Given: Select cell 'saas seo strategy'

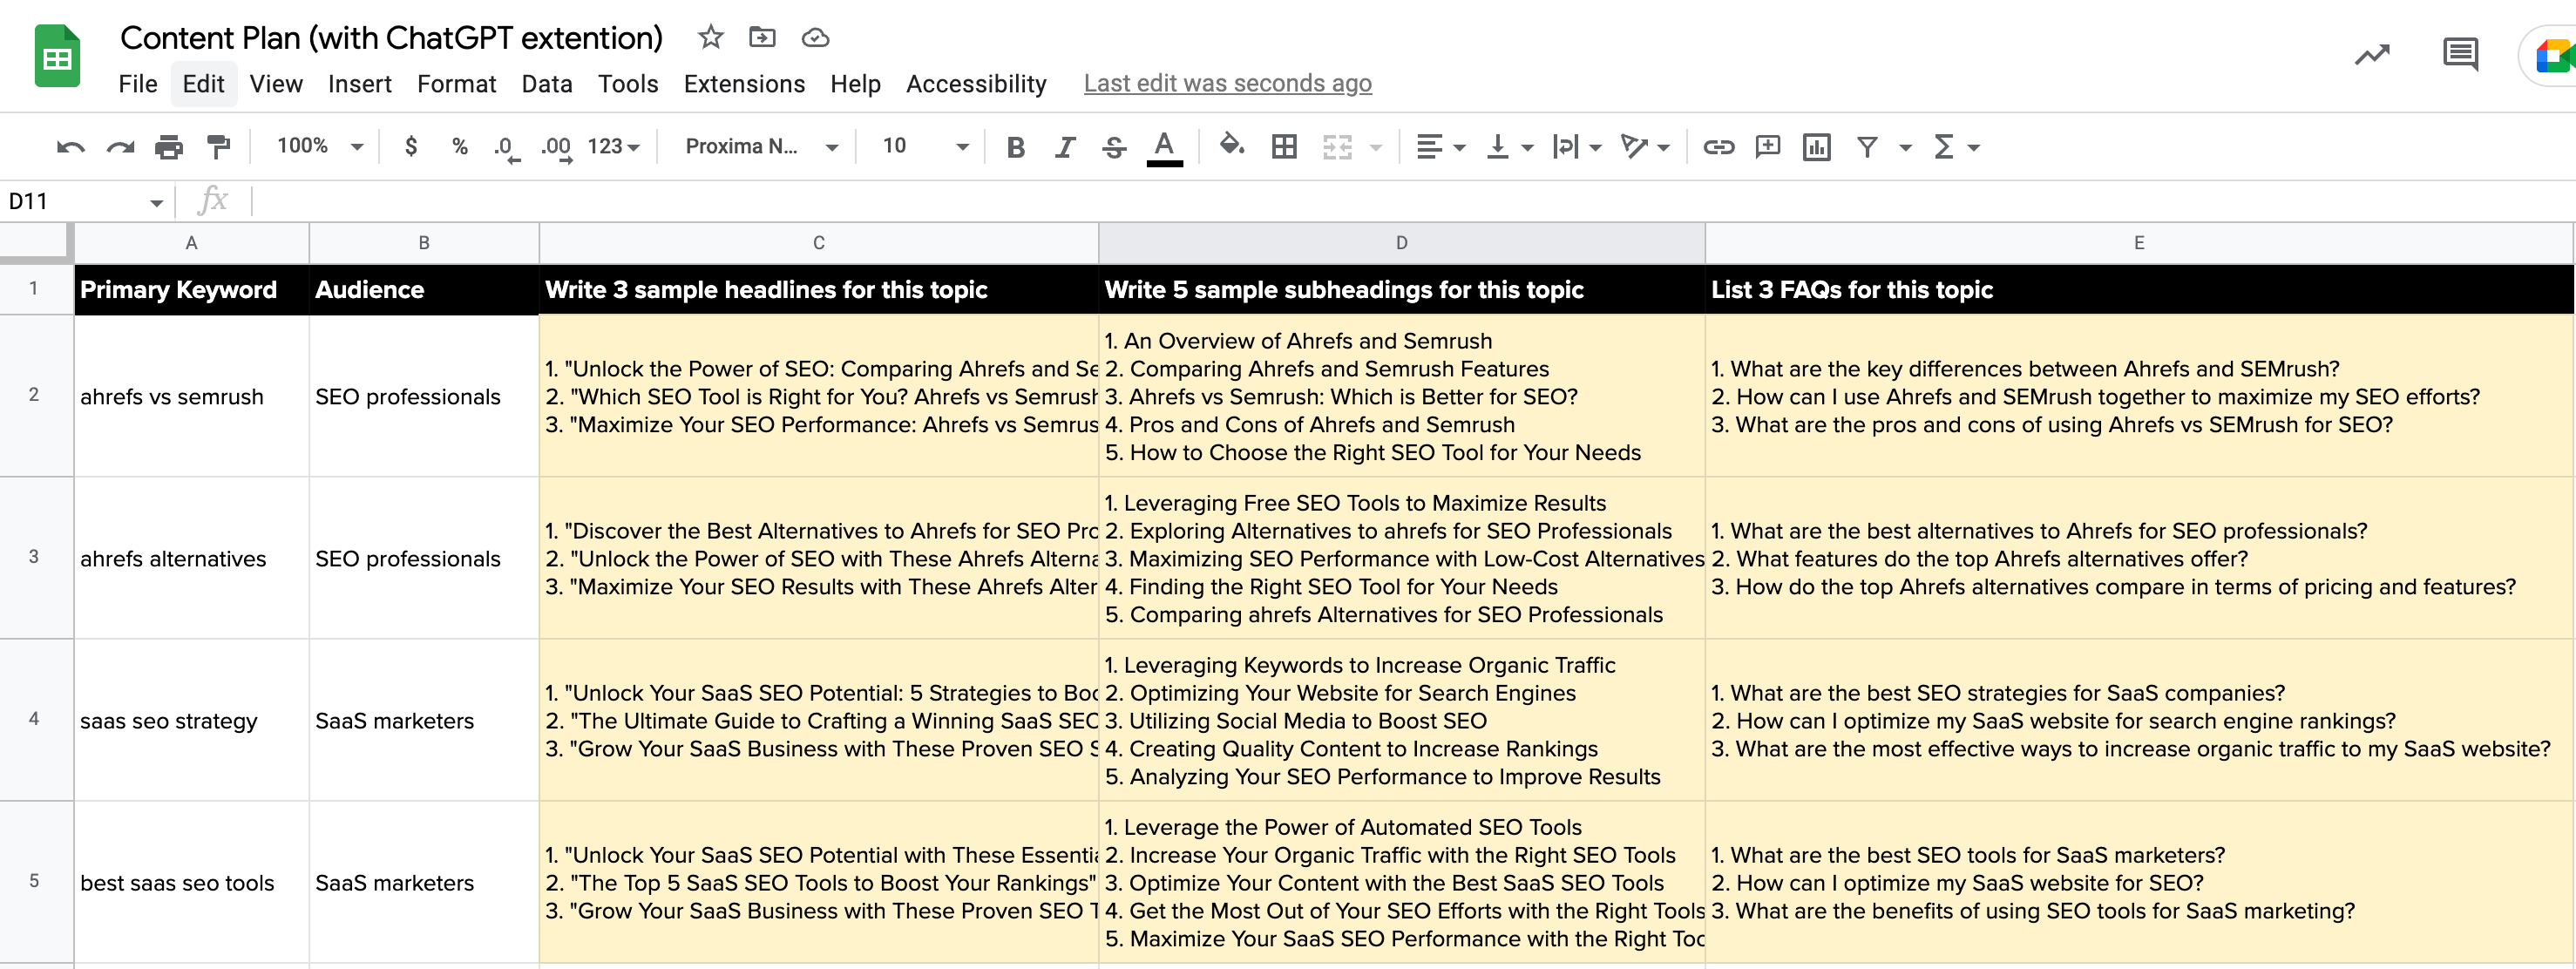Looking at the screenshot, I should [x=191, y=720].
